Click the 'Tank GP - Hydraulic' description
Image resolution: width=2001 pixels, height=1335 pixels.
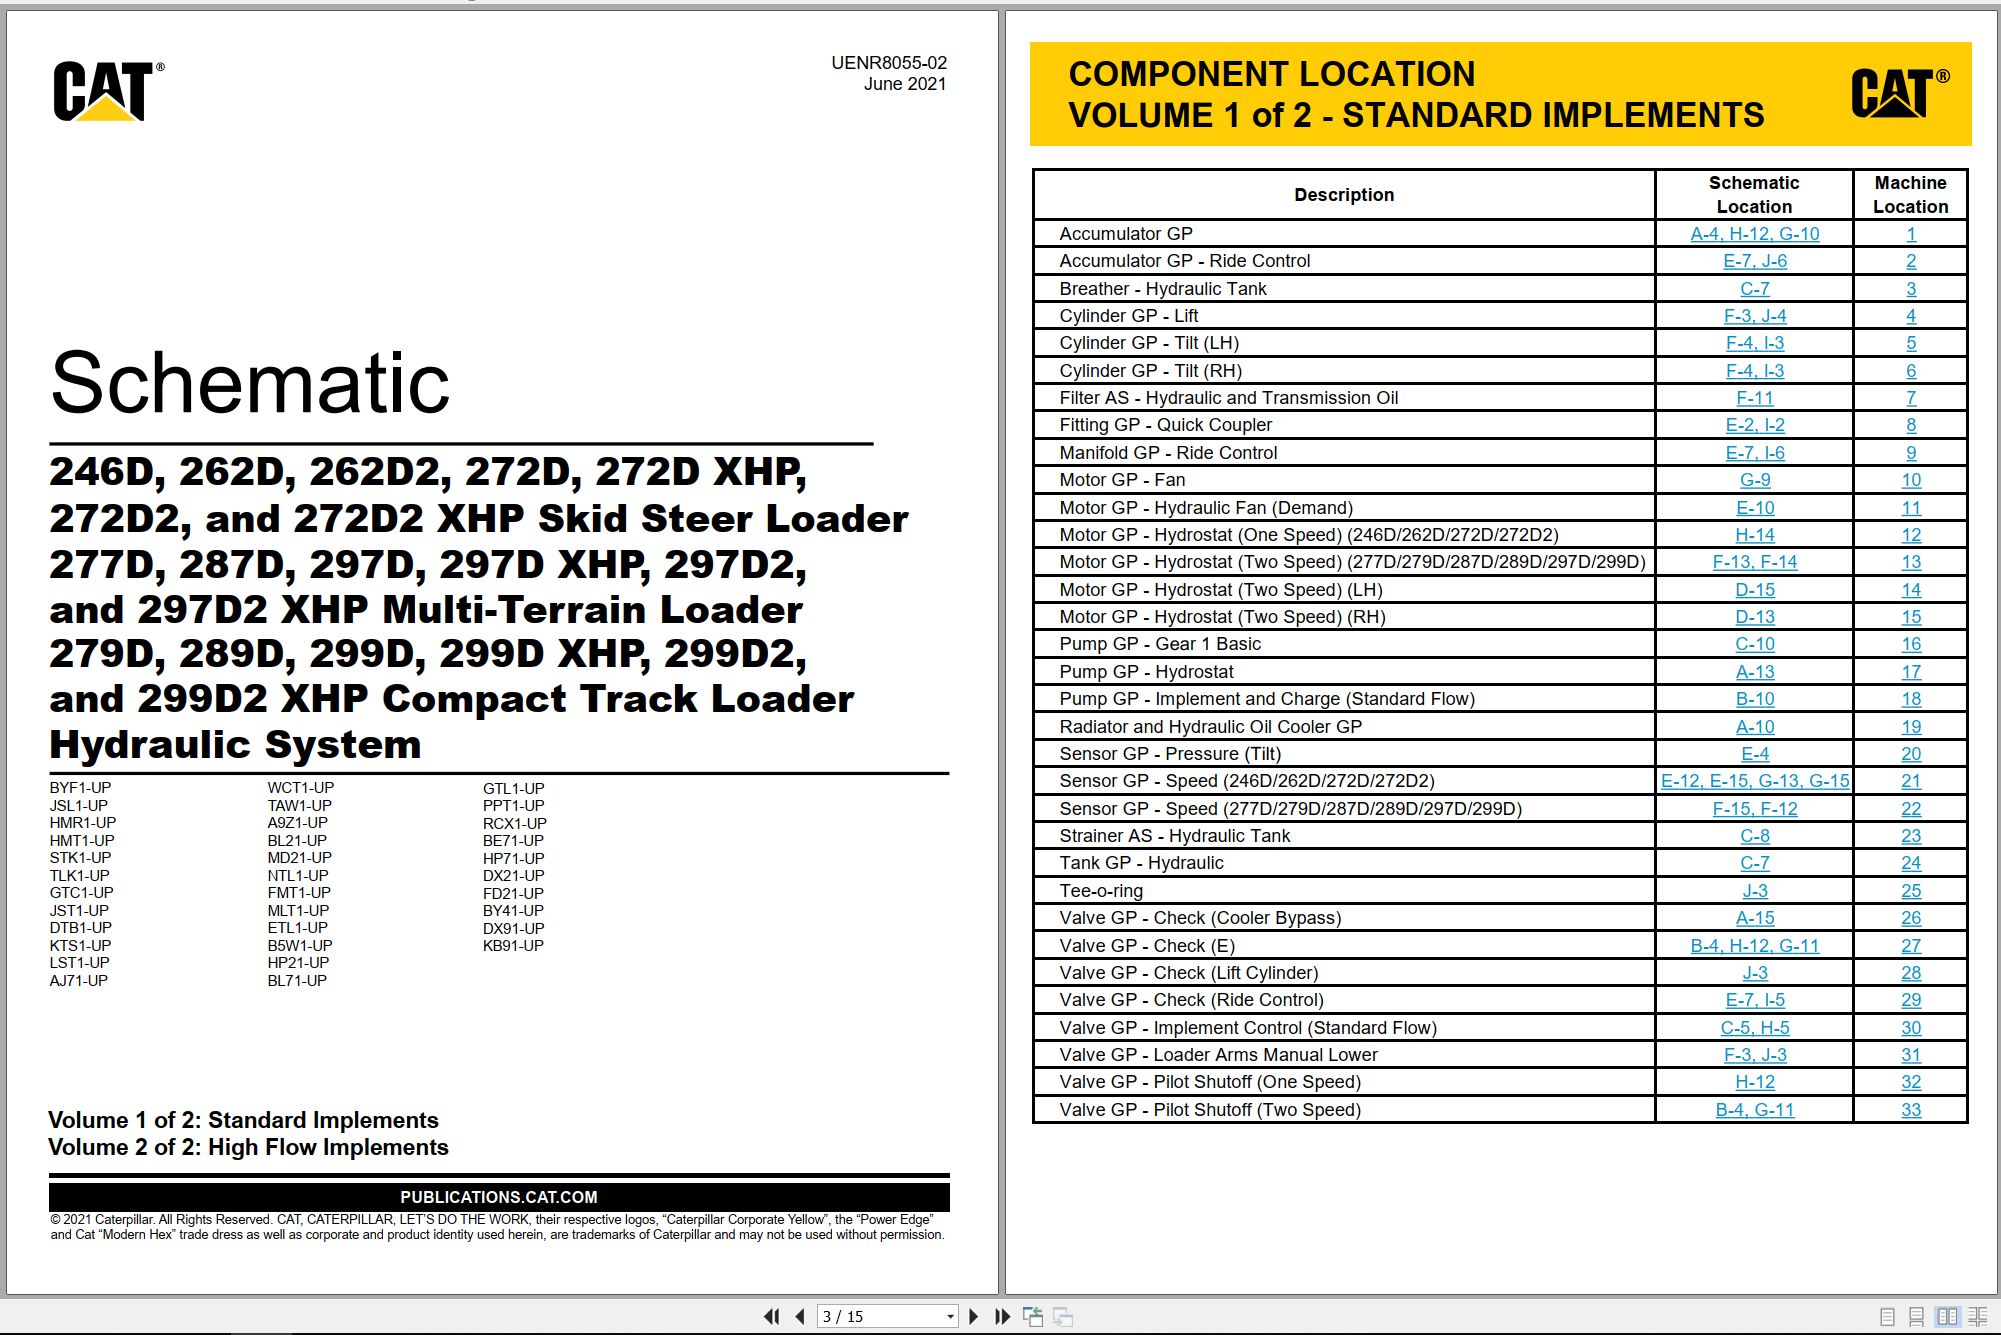pyautogui.click(x=1141, y=863)
